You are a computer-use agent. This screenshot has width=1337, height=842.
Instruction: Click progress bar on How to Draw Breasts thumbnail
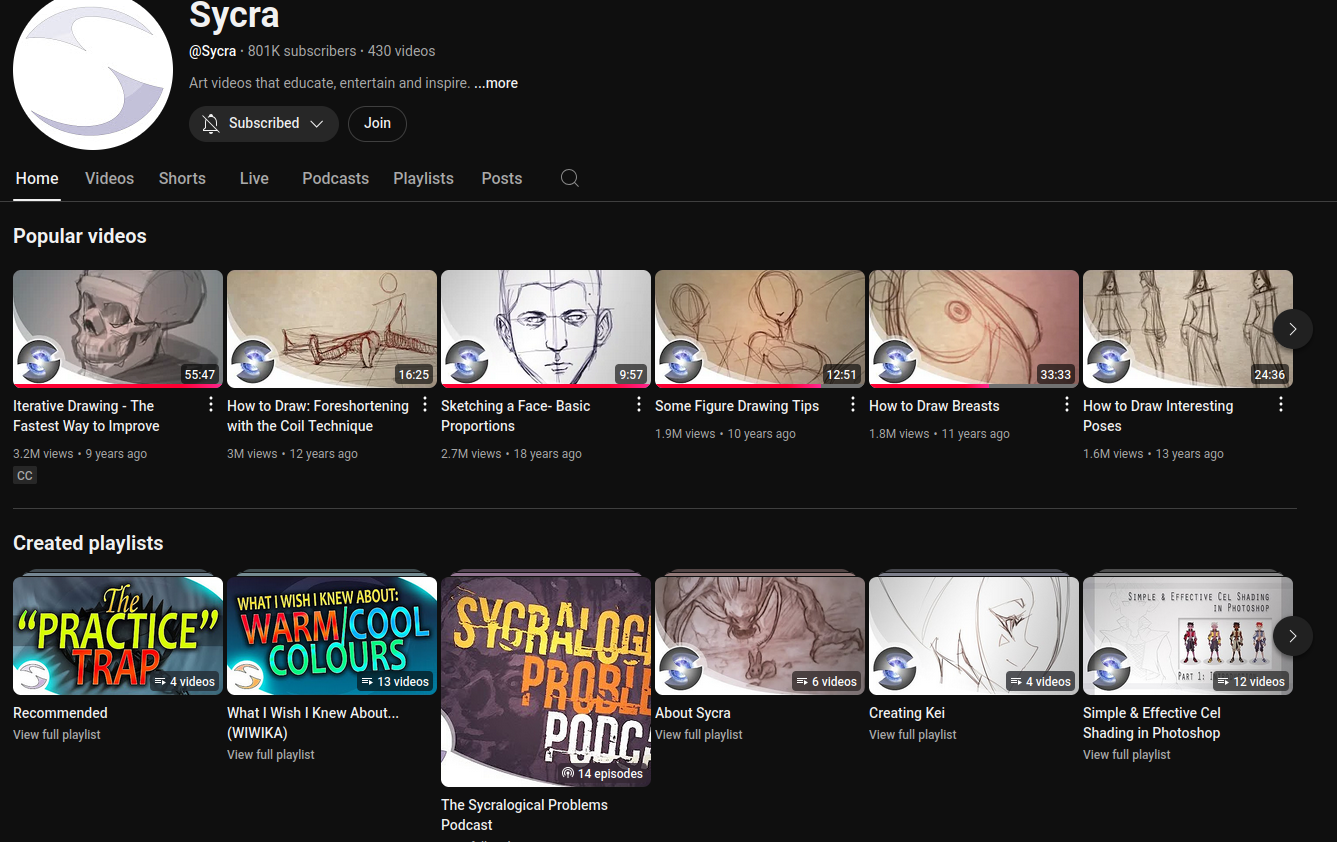pos(974,385)
